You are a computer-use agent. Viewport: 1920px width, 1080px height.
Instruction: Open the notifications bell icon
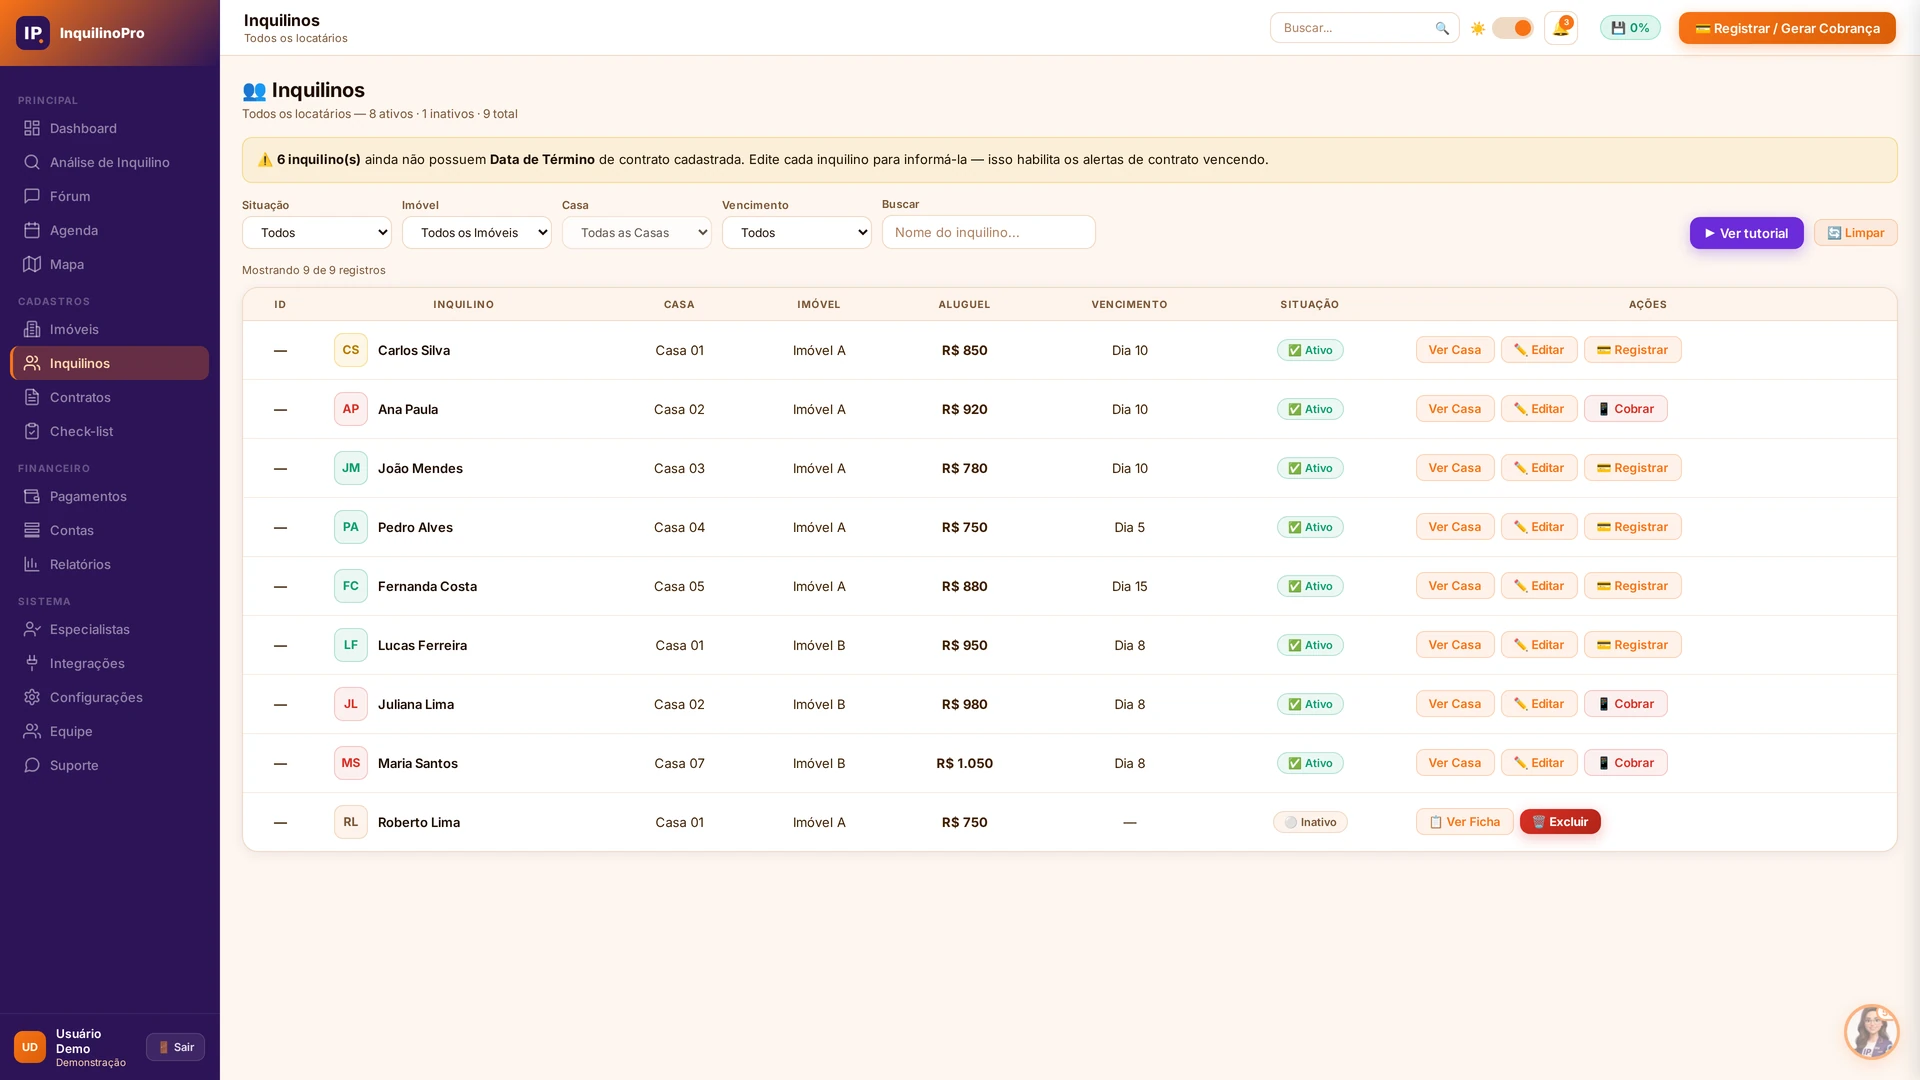click(x=1560, y=28)
